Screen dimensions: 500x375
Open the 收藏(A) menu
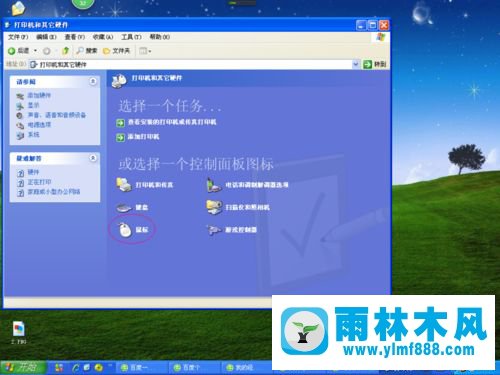[x=103, y=37]
